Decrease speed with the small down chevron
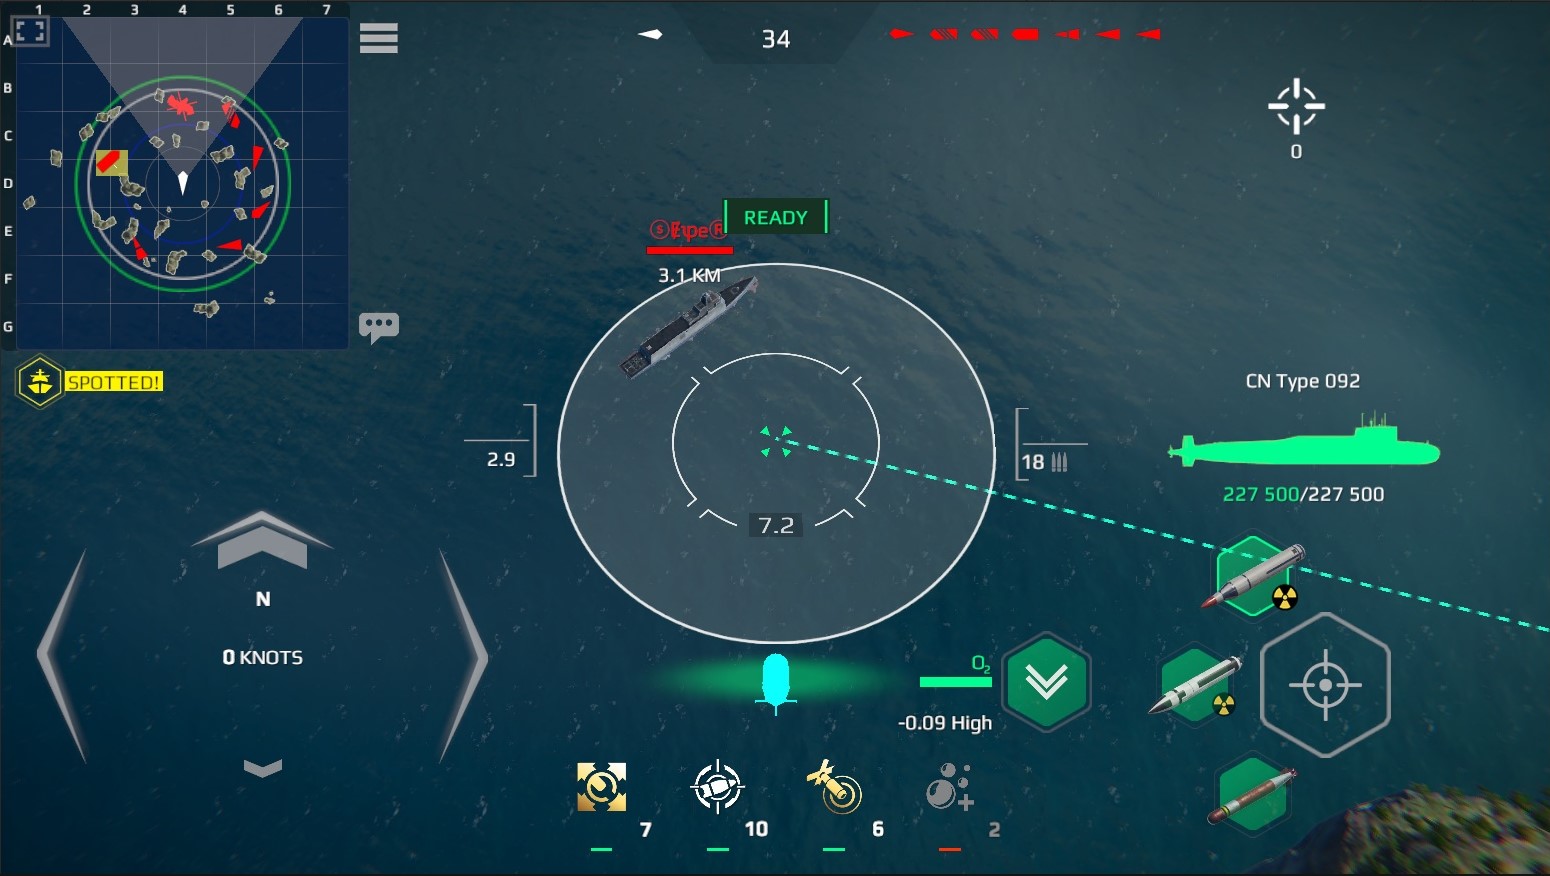Viewport: 1550px width, 876px height. click(x=263, y=768)
